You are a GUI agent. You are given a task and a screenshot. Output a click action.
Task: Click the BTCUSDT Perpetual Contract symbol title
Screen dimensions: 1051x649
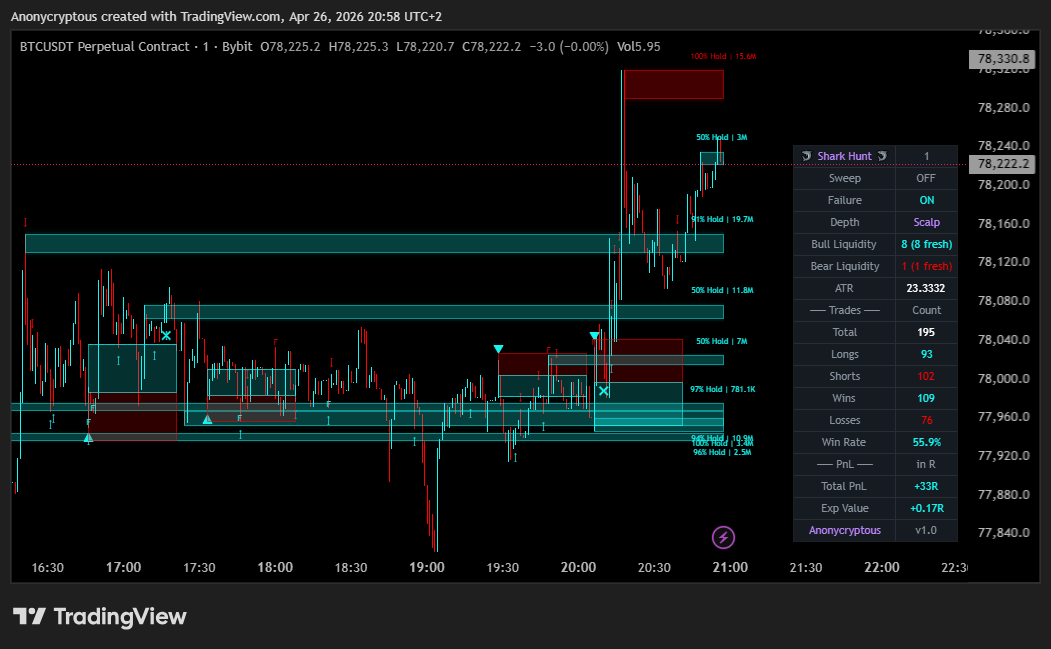point(105,47)
